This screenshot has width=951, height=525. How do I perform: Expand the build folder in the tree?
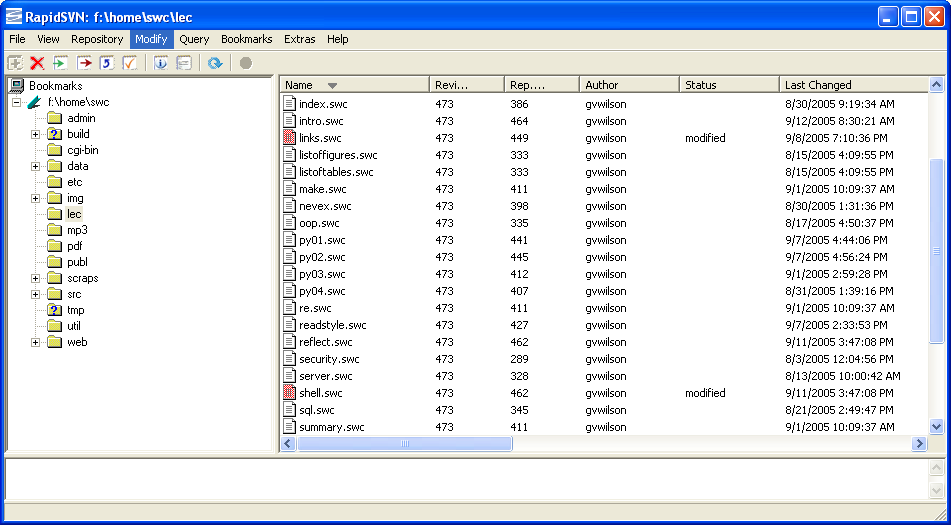click(x=36, y=134)
